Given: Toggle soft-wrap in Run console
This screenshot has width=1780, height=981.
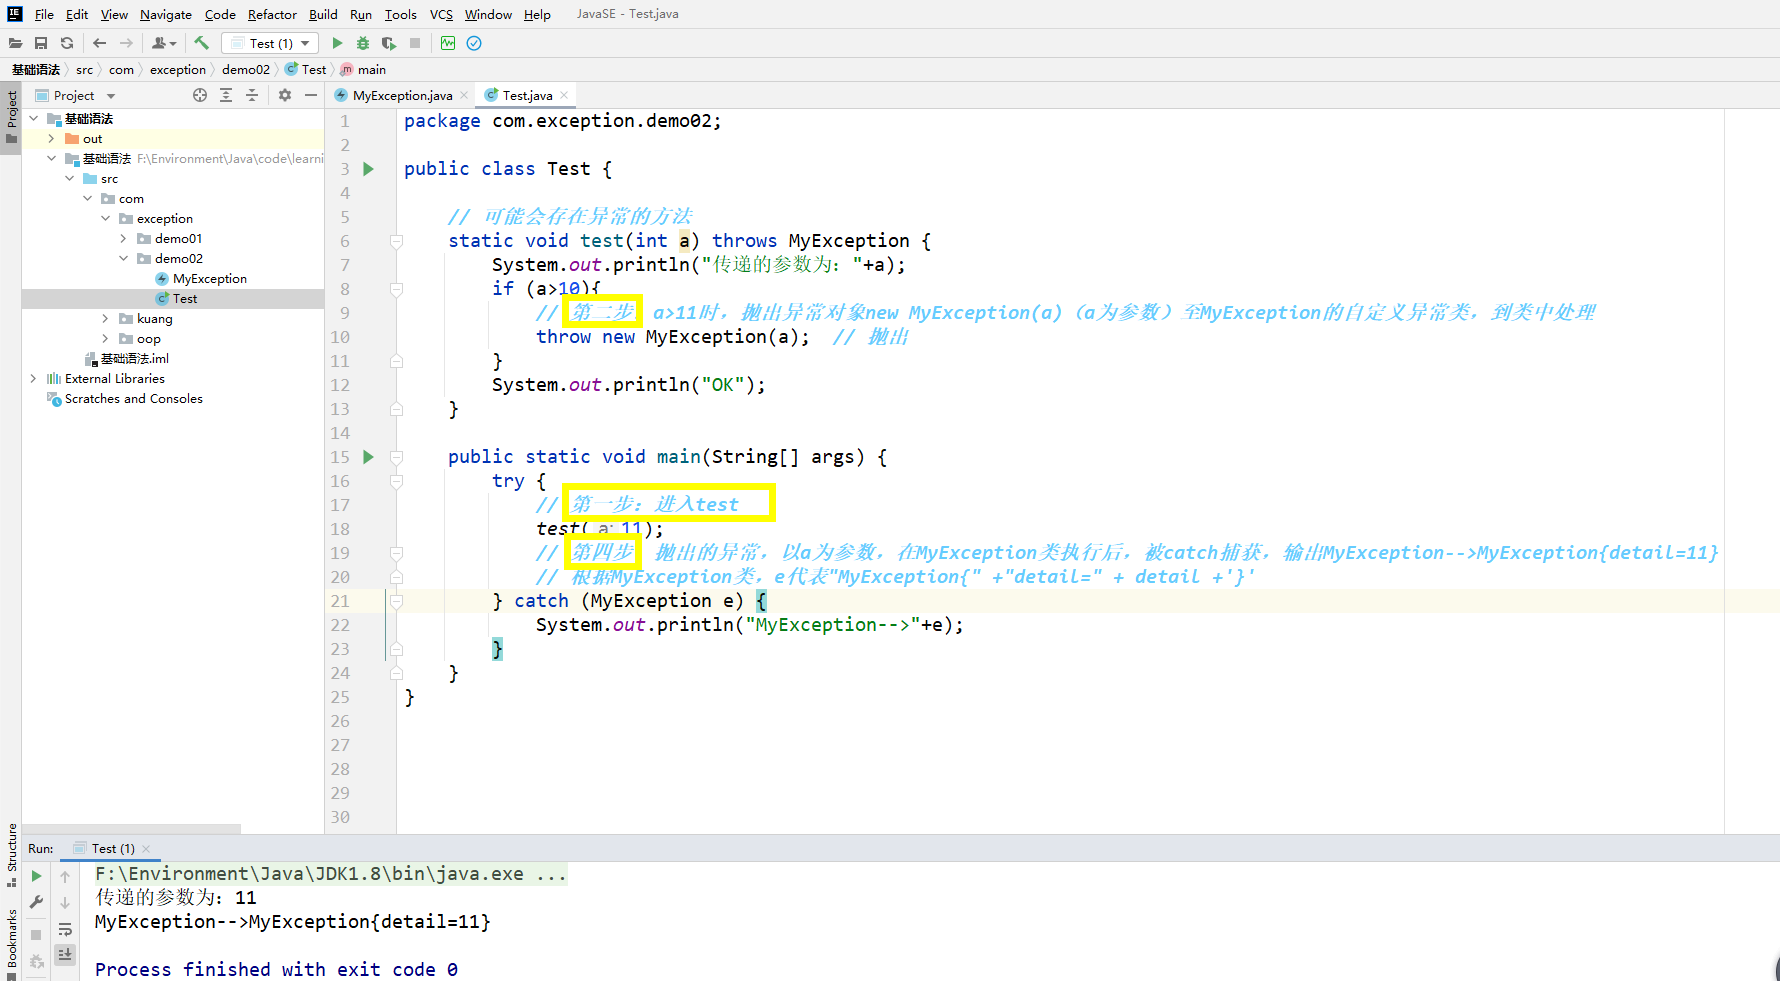Looking at the screenshot, I should pyautogui.click(x=65, y=929).
